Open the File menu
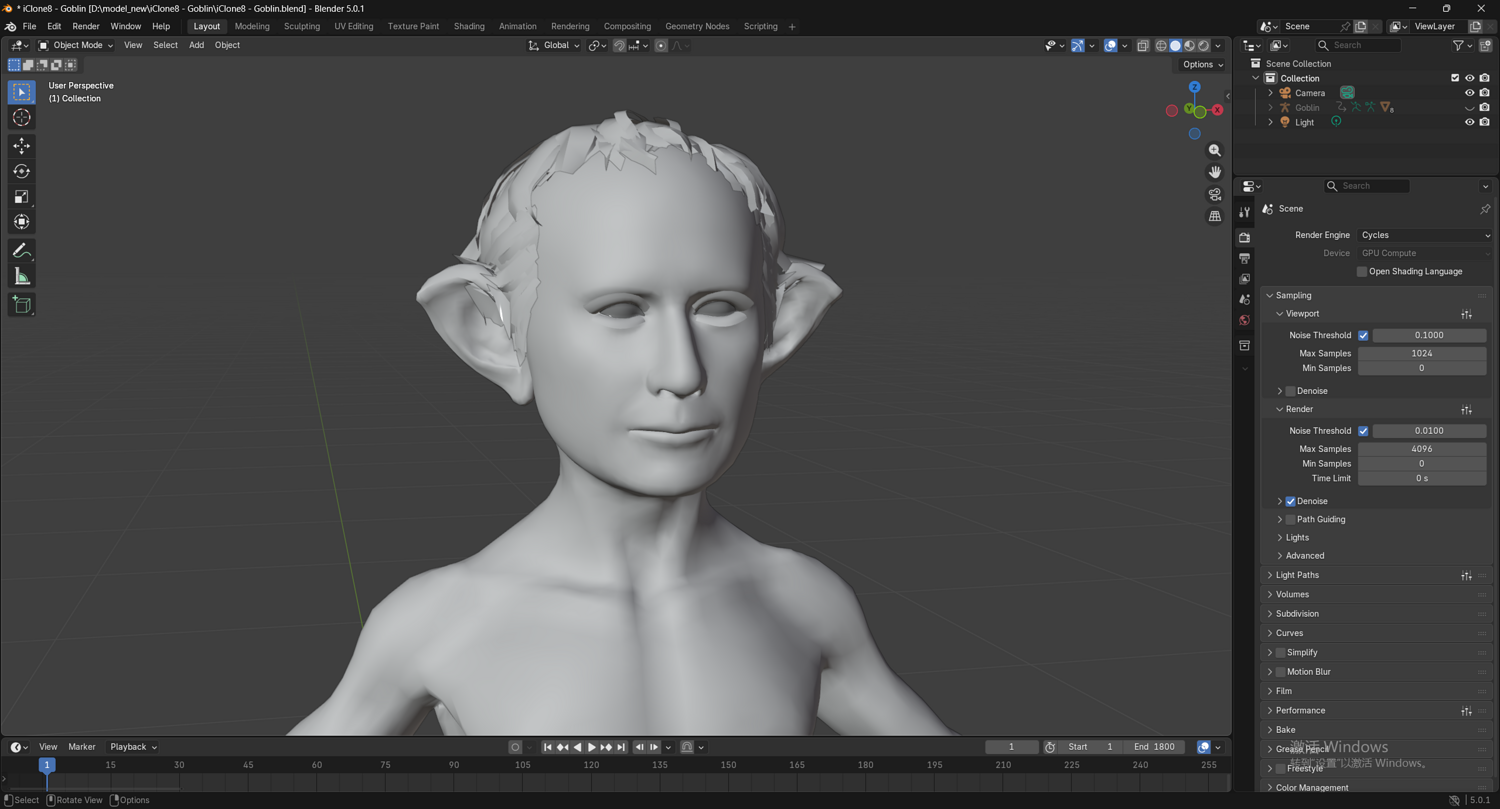The height and width of the screenshot is (809, 1500). point(29,26)
